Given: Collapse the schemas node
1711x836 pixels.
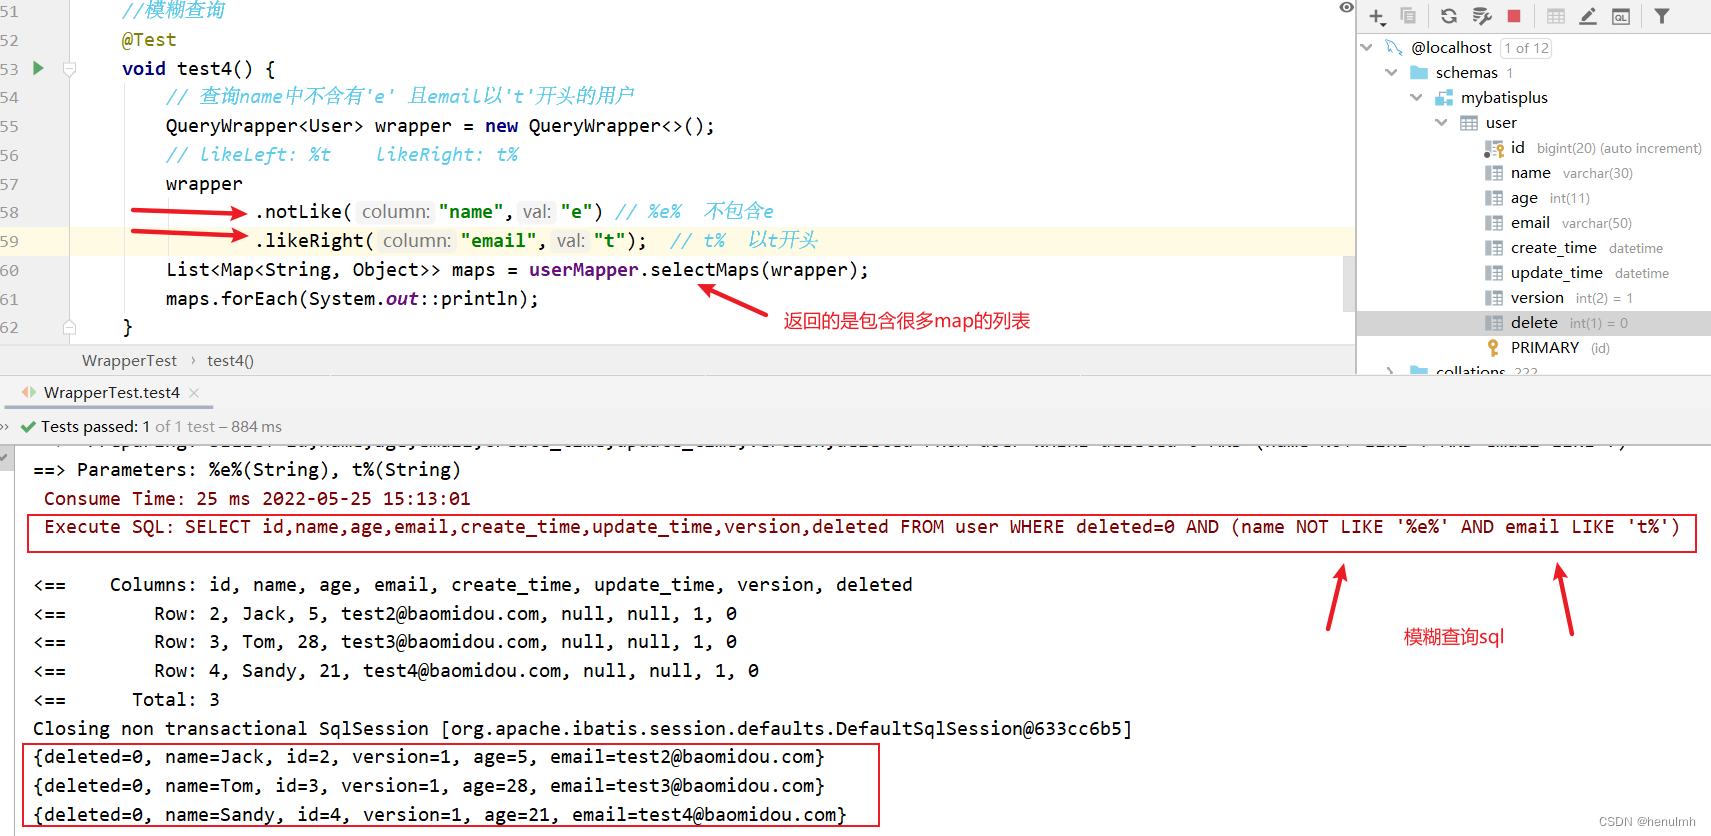Looking at the screenshot, I should (x=1391, y=72).
